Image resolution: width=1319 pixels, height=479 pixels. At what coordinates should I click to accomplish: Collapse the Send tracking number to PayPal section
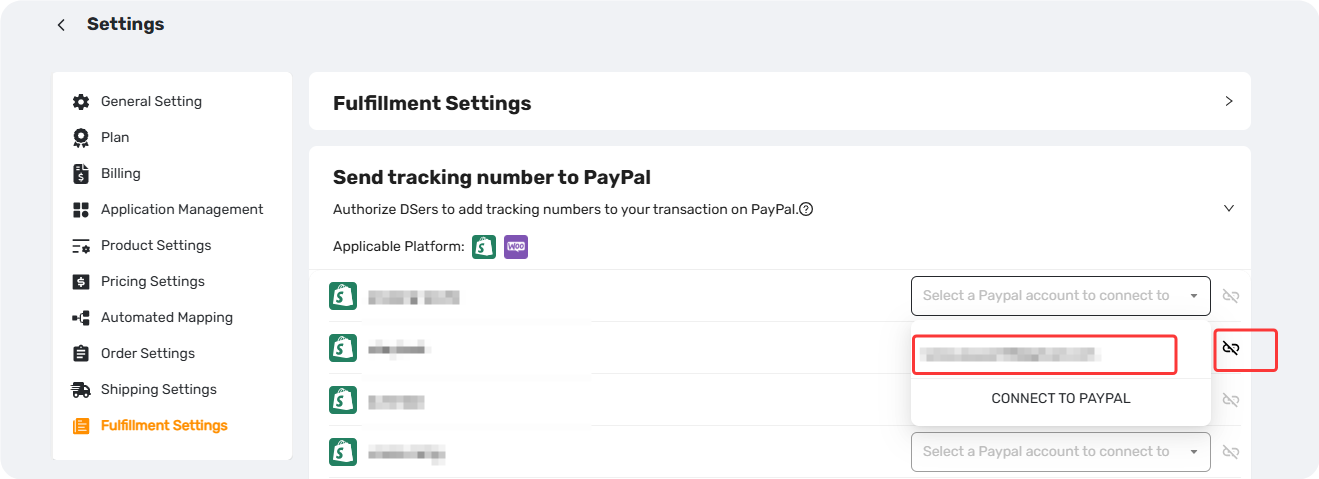[x=1229, y=208]
